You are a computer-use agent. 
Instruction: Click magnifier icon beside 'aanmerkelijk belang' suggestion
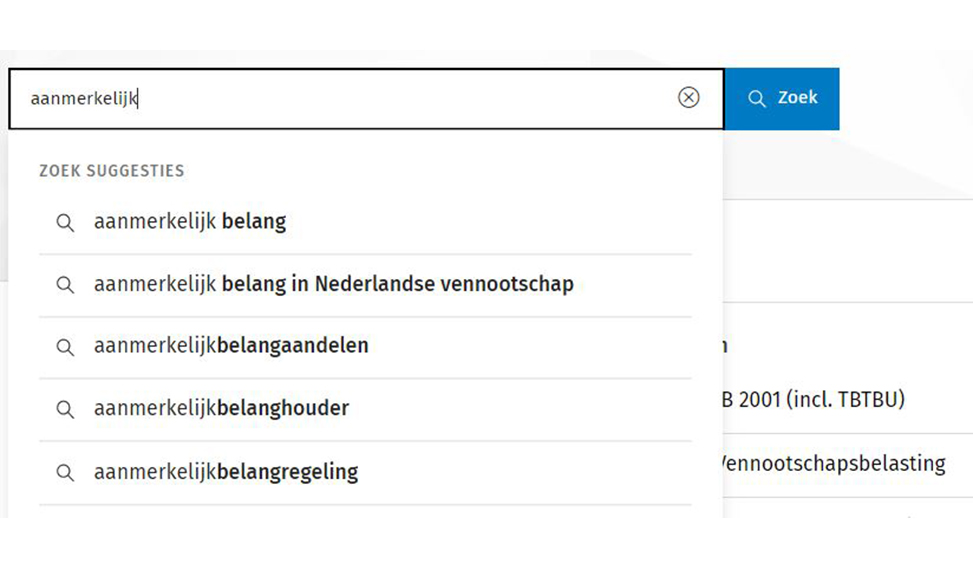(x=65, y=223)
